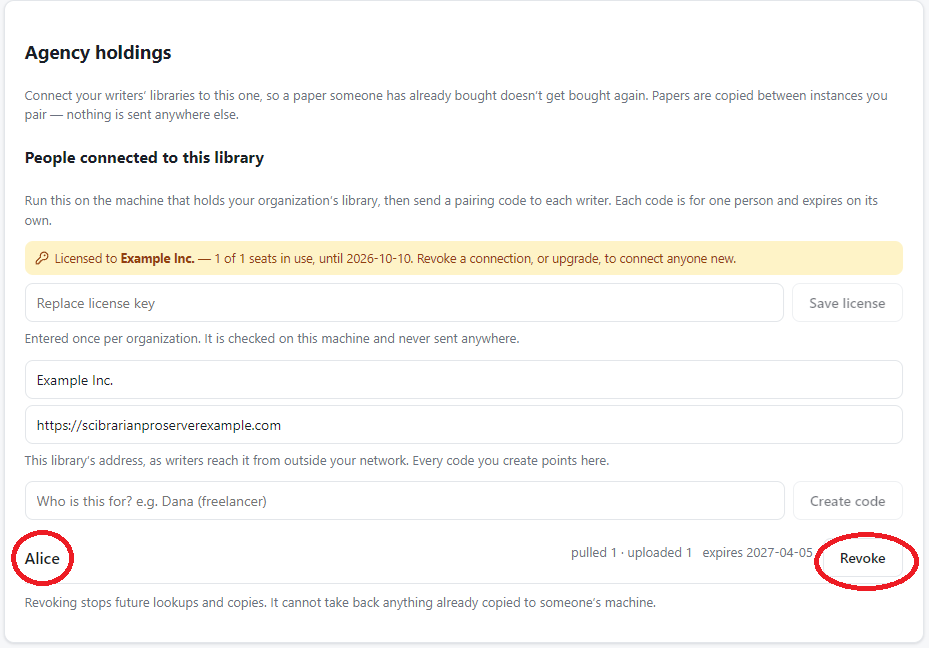The width and height of the screenshot is (929, 648).
Task: Edit the organization name field Example Inc.
Action: 464,380
